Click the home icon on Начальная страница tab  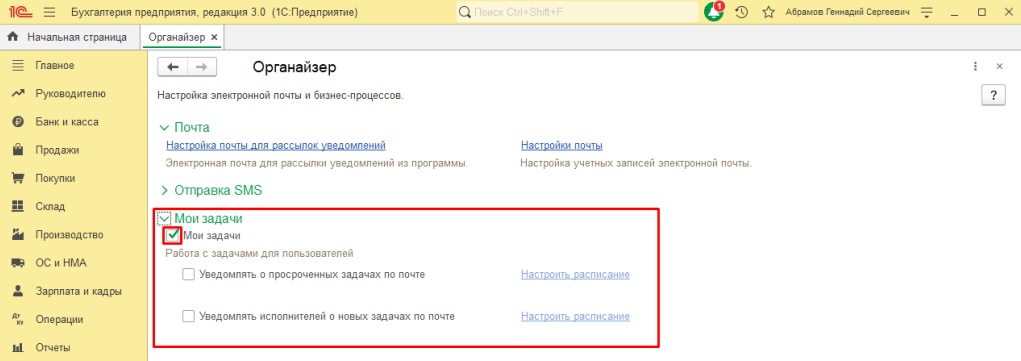(x=12, y=37)
